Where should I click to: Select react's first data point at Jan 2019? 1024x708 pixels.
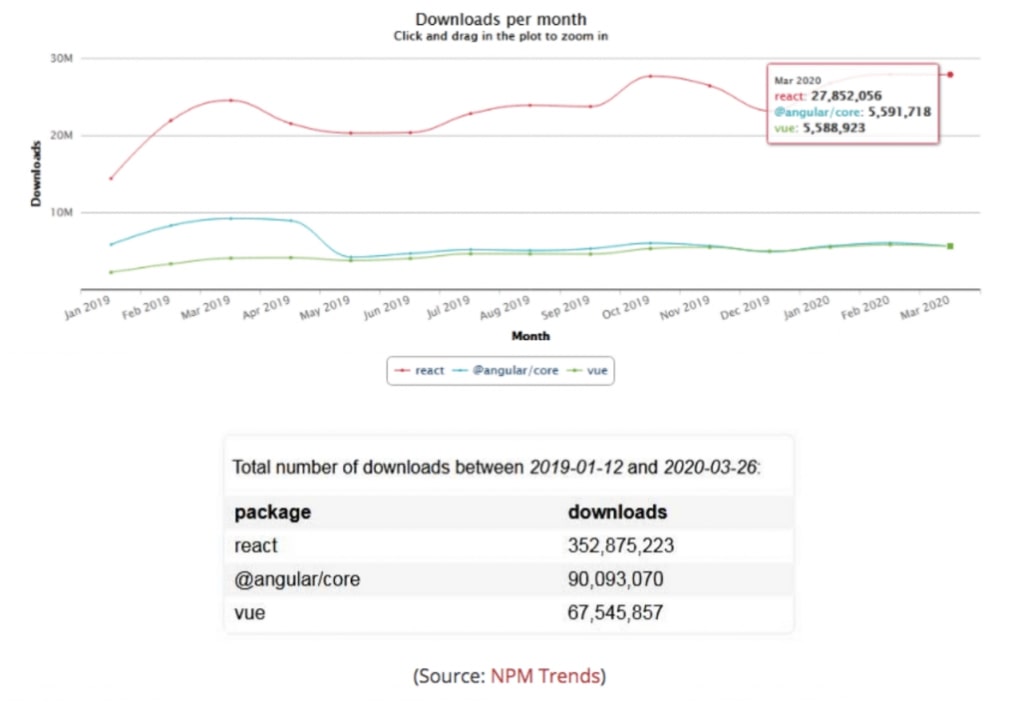[x=111, y=179]
